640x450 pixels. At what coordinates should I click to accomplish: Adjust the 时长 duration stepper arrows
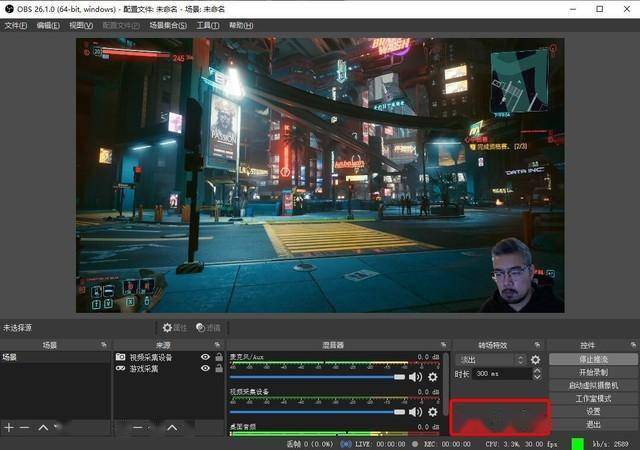tap(537, 374)
